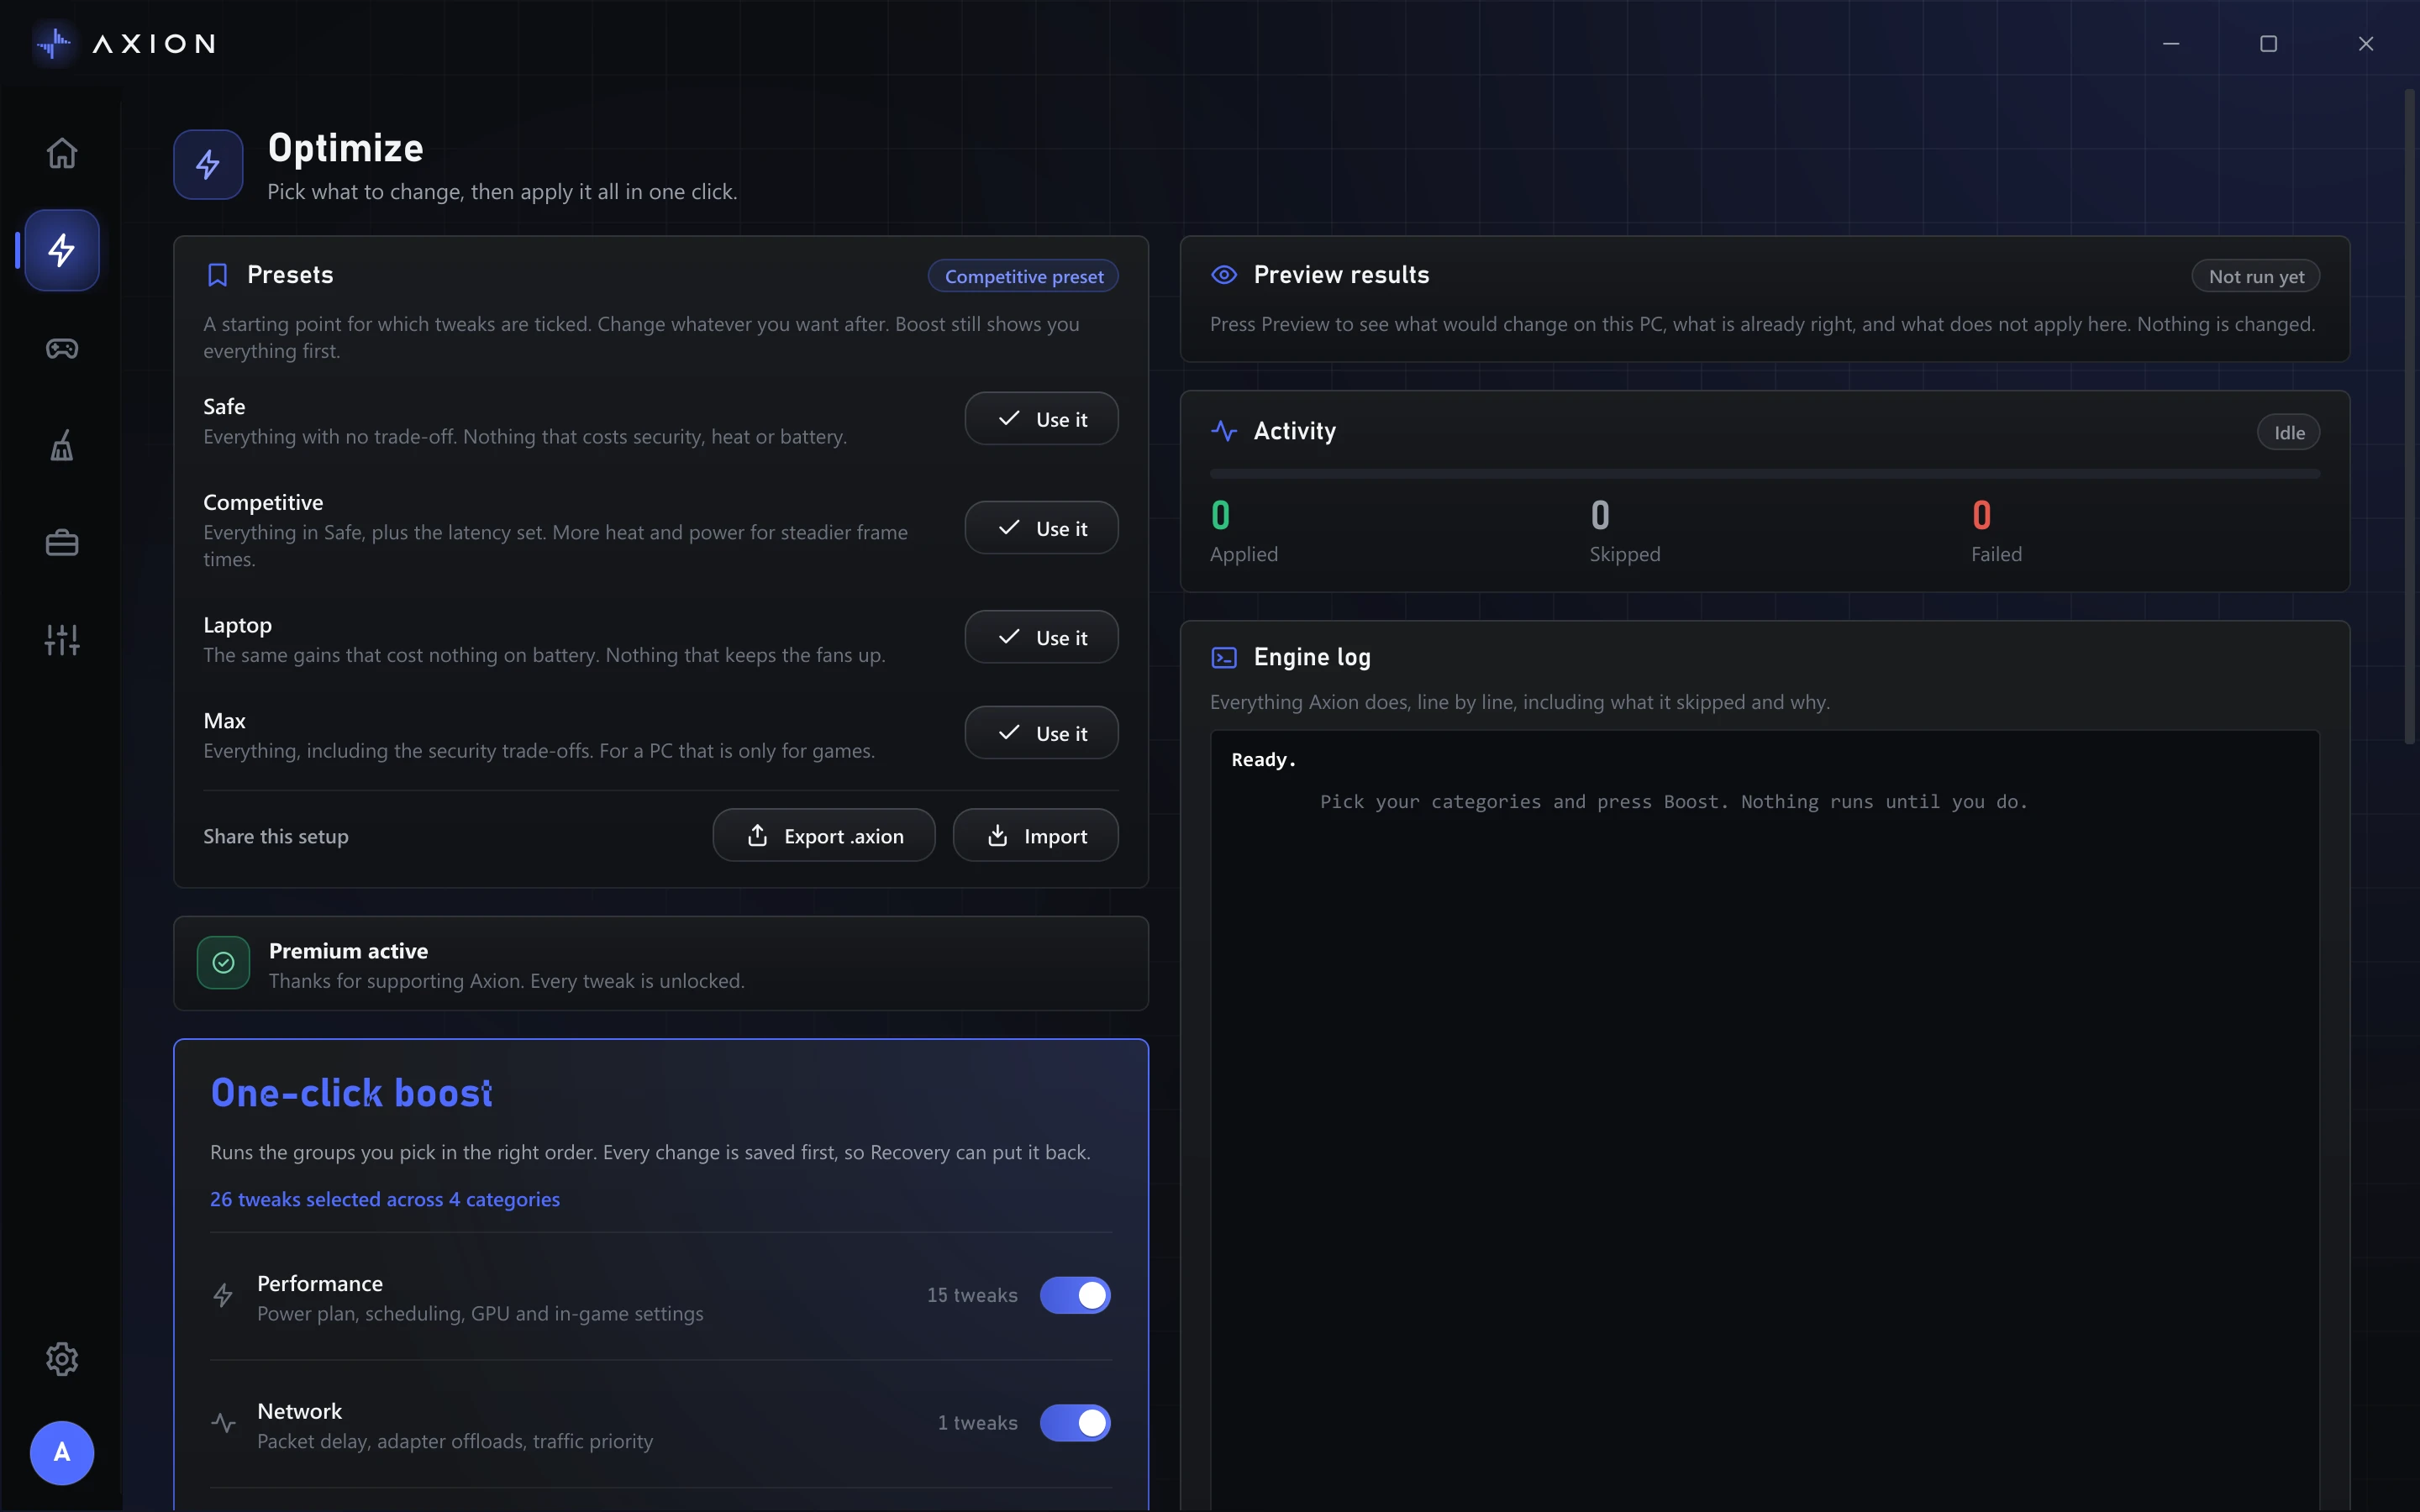Click the Performance lightning icon
Screen dimensions: 2420x1512
(x=223, y=1295)
